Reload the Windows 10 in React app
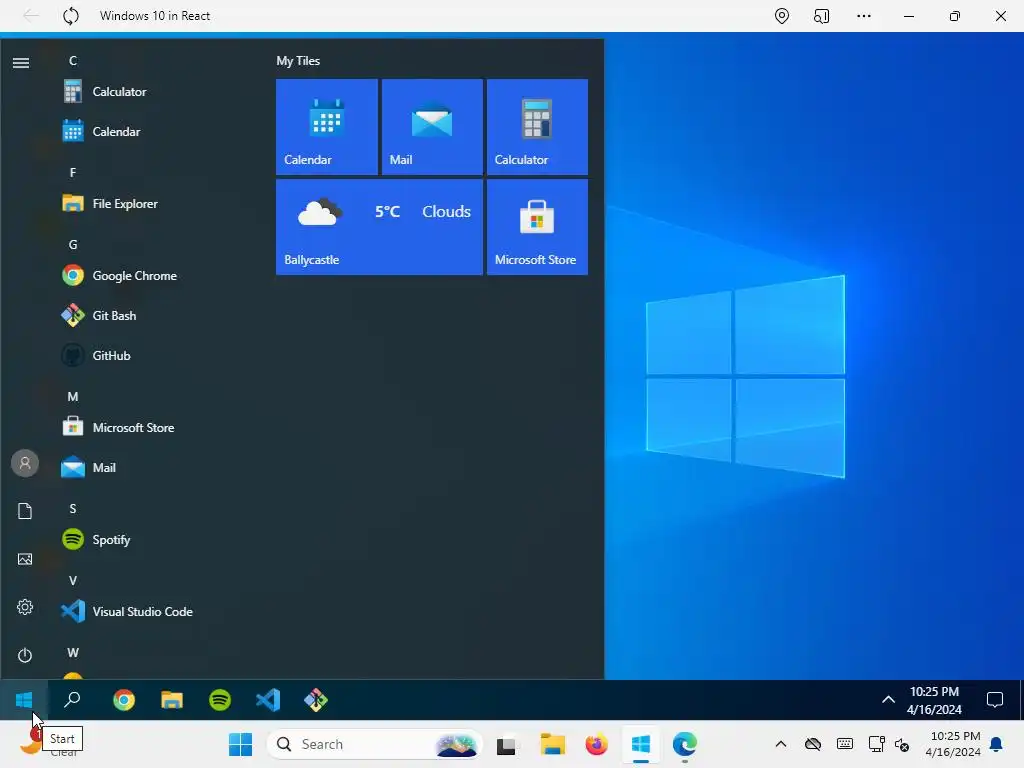 point(71,16)
